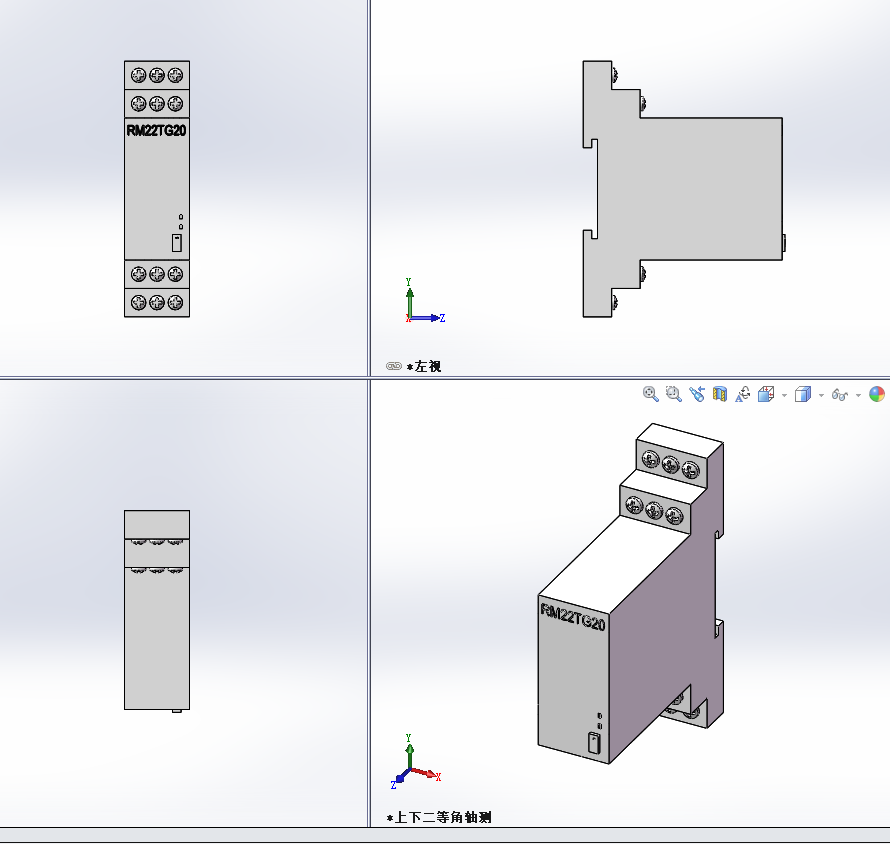Click the *上下二等角轴测 view label

pyautogui.click(x=439, y=817)
